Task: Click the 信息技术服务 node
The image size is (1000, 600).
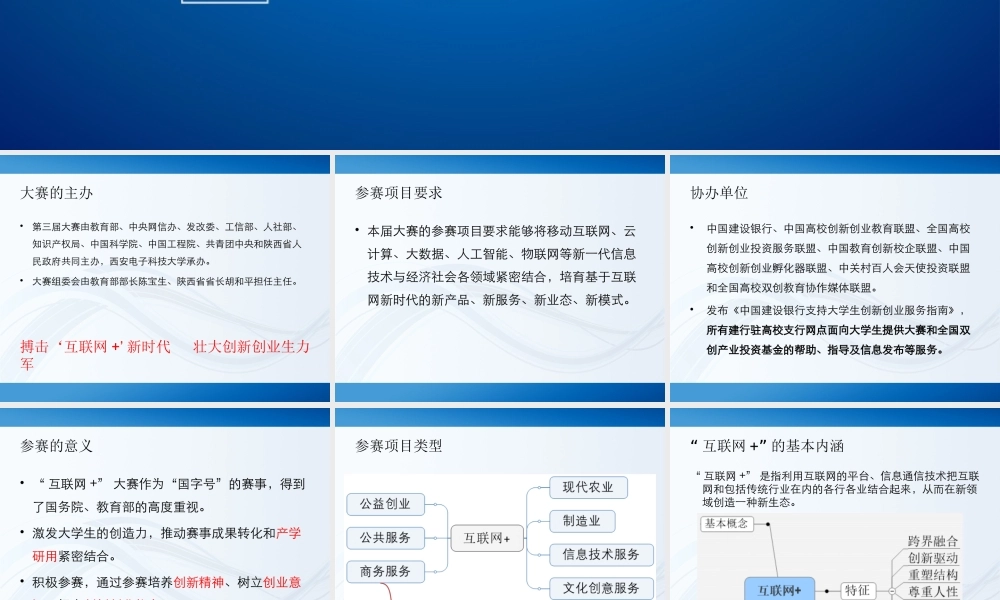Action: (601, 555)
